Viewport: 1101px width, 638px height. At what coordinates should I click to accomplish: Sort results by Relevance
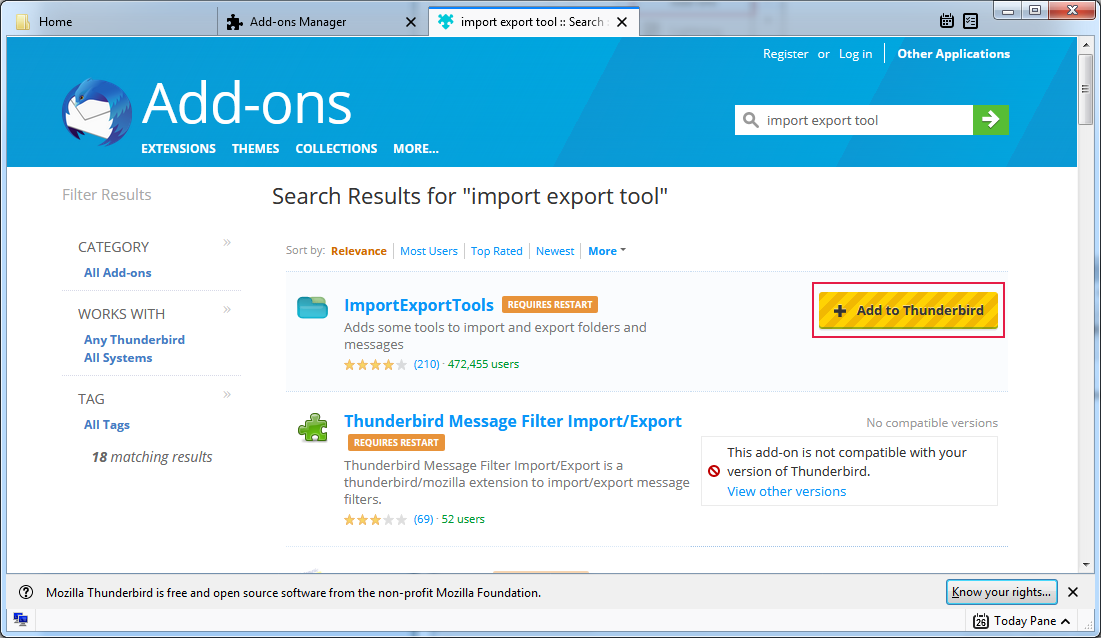click(359, 251)
